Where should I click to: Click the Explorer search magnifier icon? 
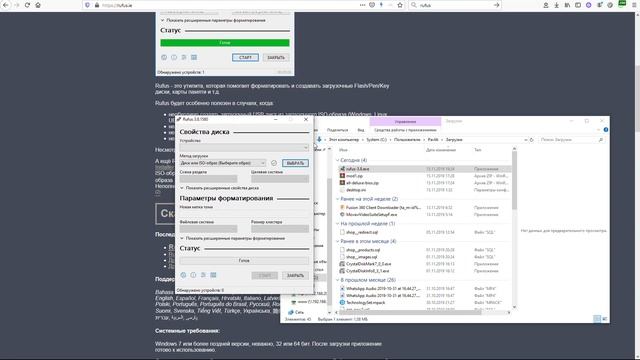(600, 140)
